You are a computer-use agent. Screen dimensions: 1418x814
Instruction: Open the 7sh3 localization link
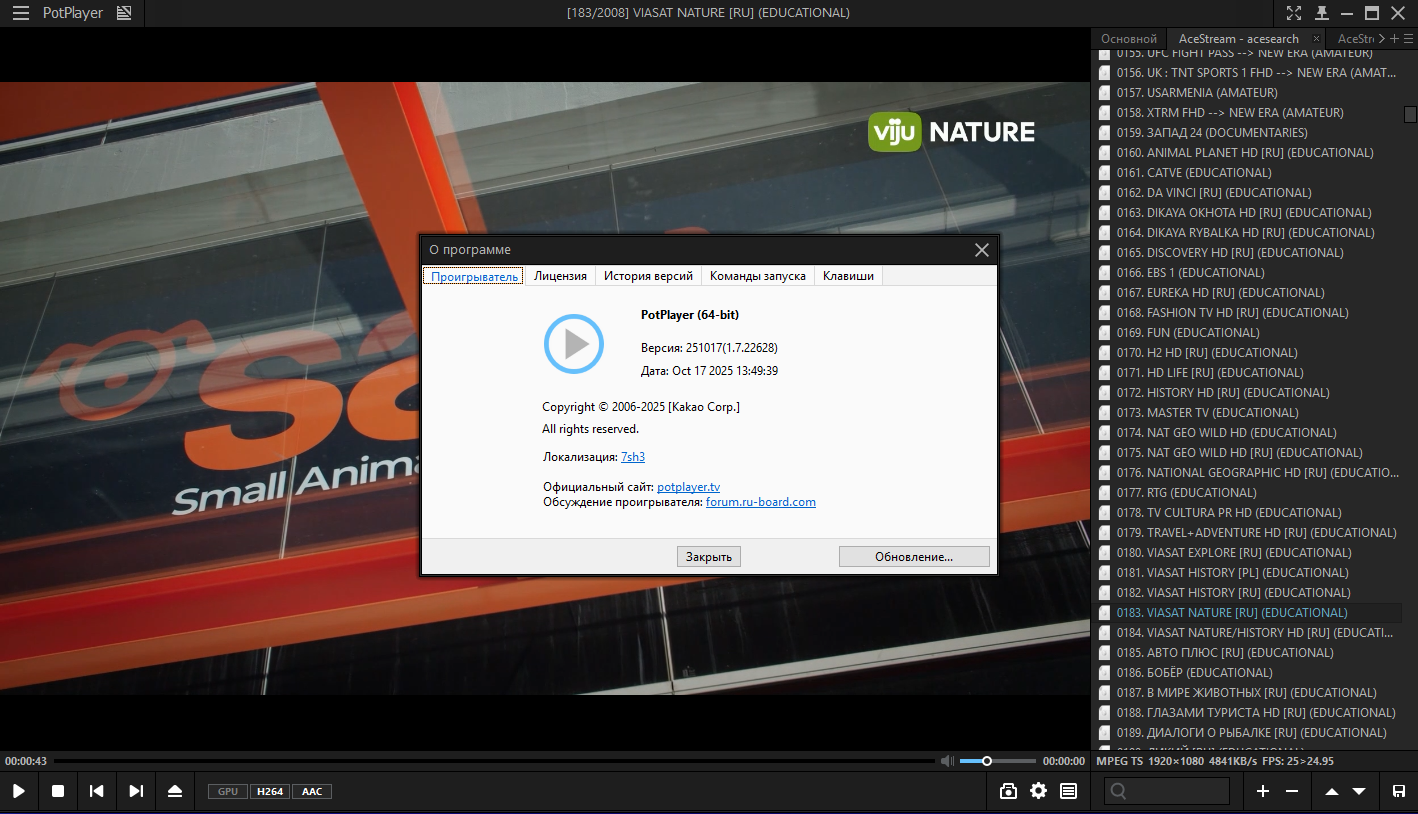click(x=633, y=457)
